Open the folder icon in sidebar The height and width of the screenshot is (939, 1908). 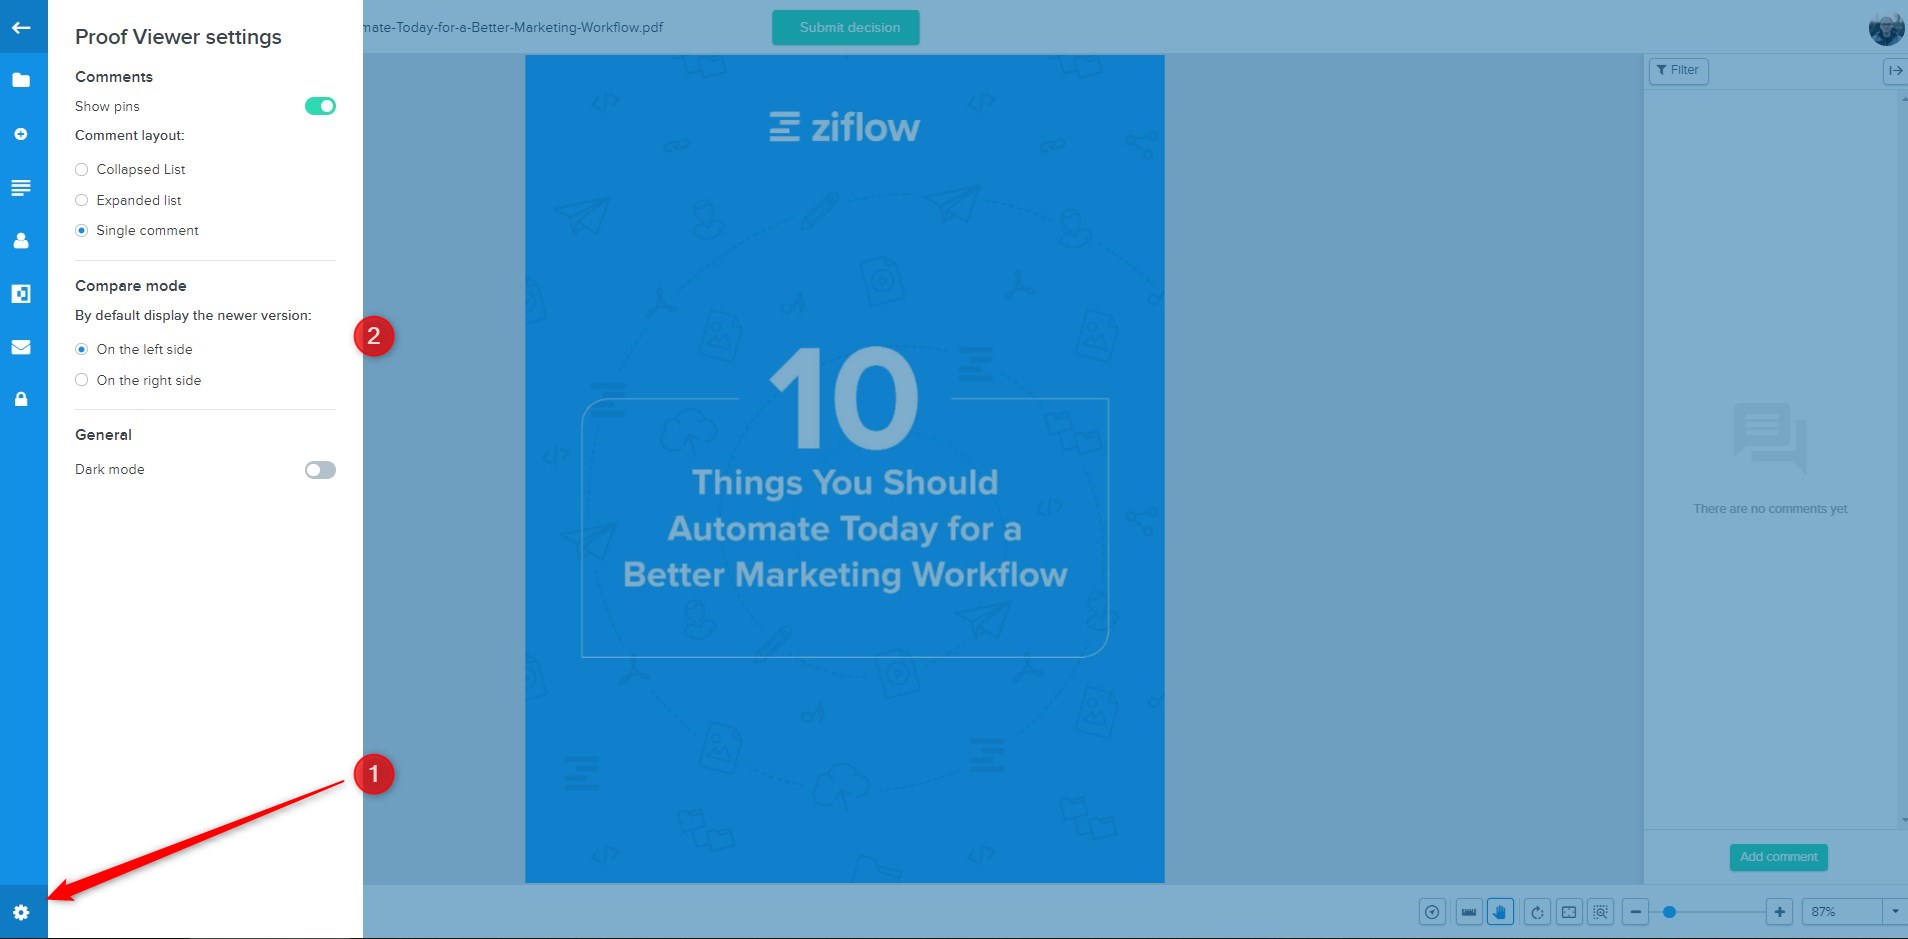[x=21, y=80]
